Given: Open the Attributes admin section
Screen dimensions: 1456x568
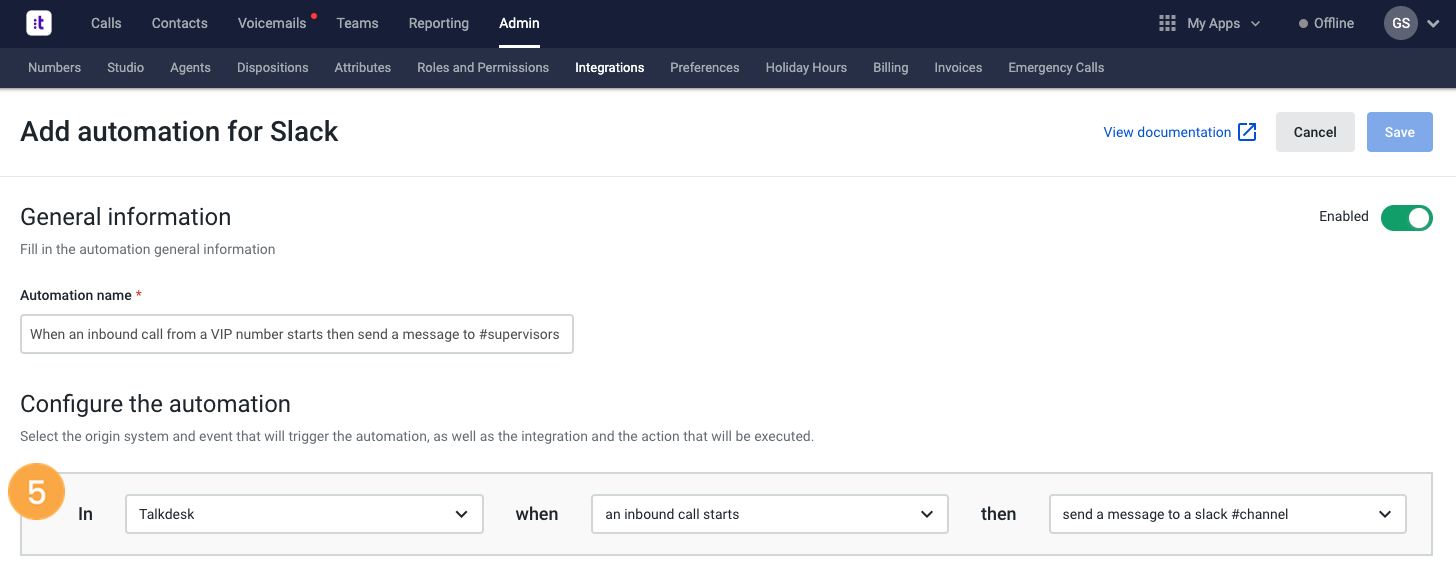Looking at the screenshot, I should coord(363,68).
